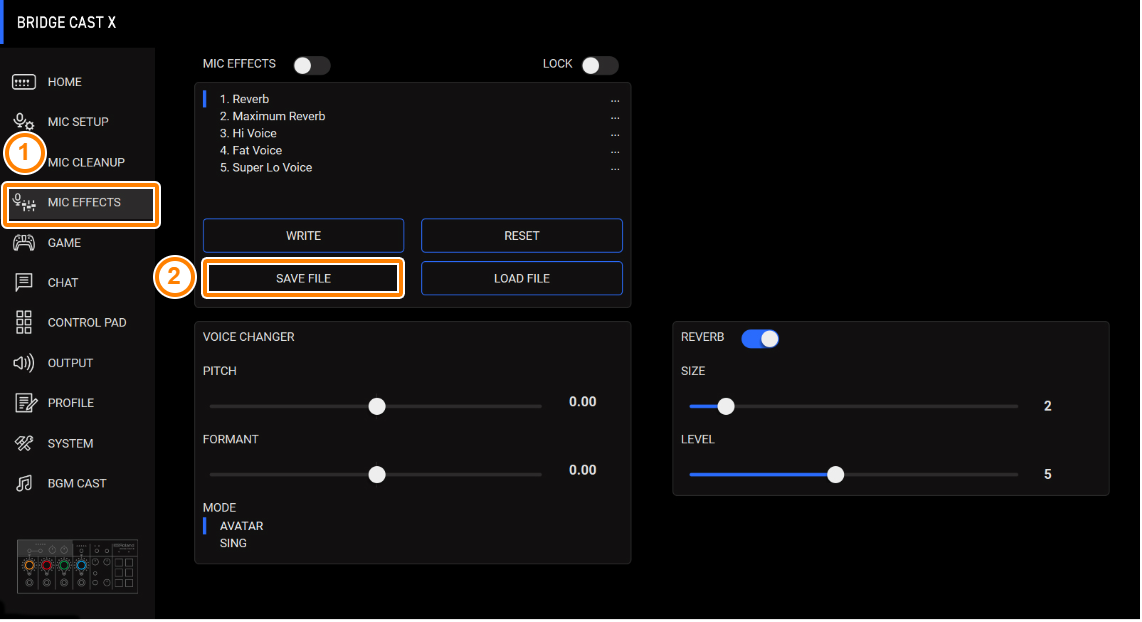Select the 2. Maximum Reverb preset
Viewport: 1142px width, 622px height.
click(272, 117)
